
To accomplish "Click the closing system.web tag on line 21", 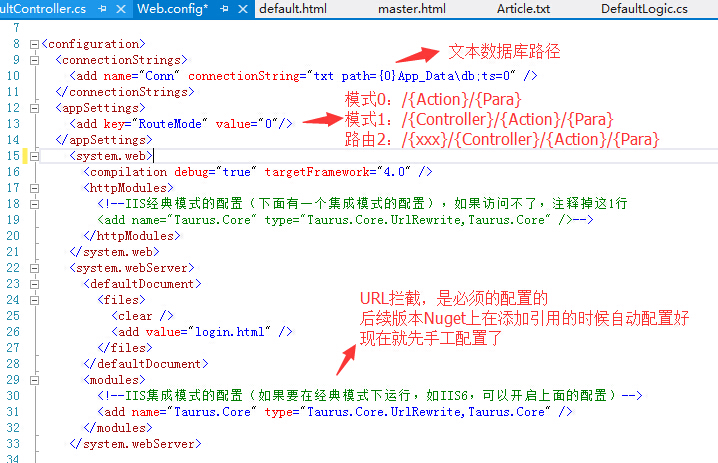I will pos(114,252).
